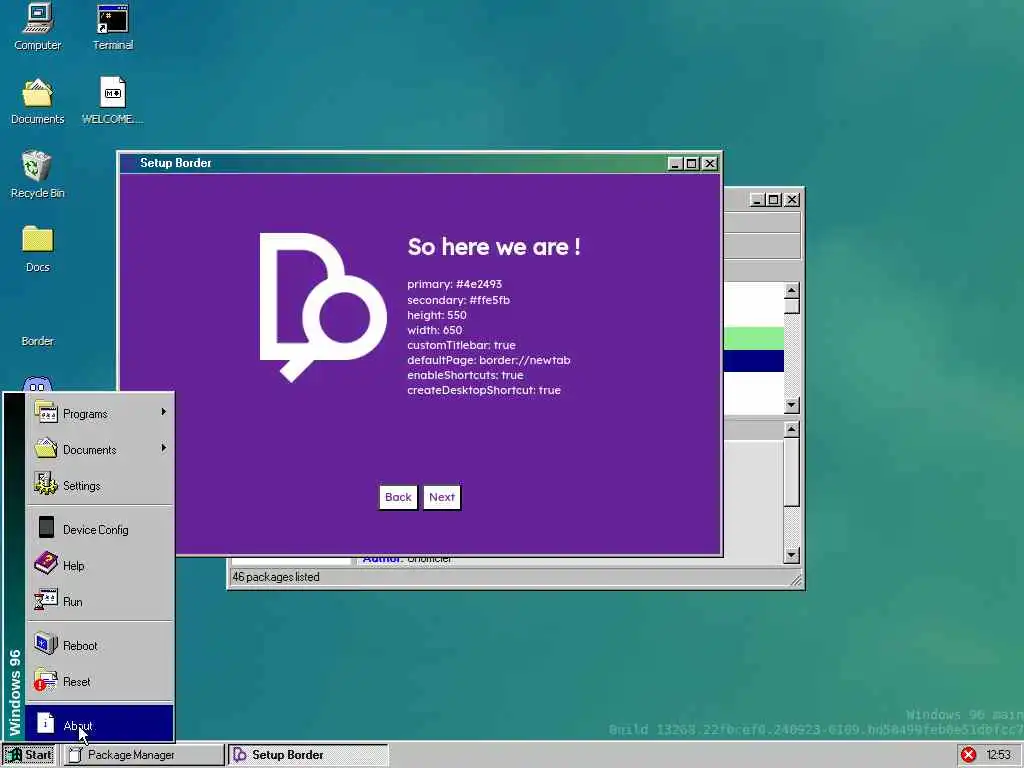Click Package Manager upper list scroll-down arrow
1024x768 pixels.
[792, 406]
